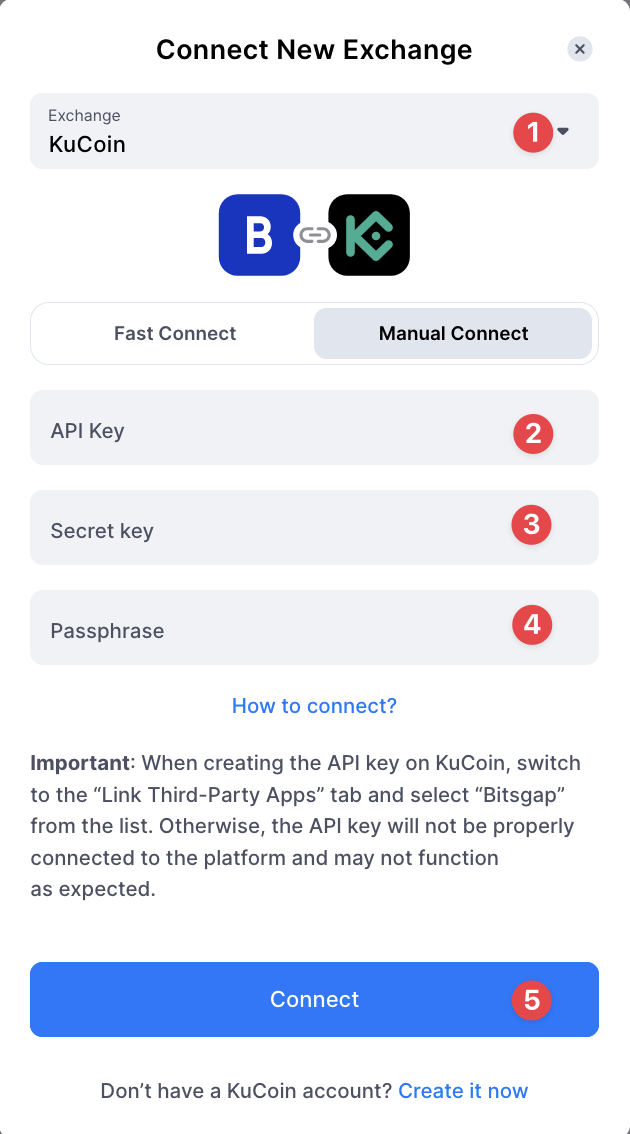
Task: Click the red number 1 badge
Action: point(533,132)
